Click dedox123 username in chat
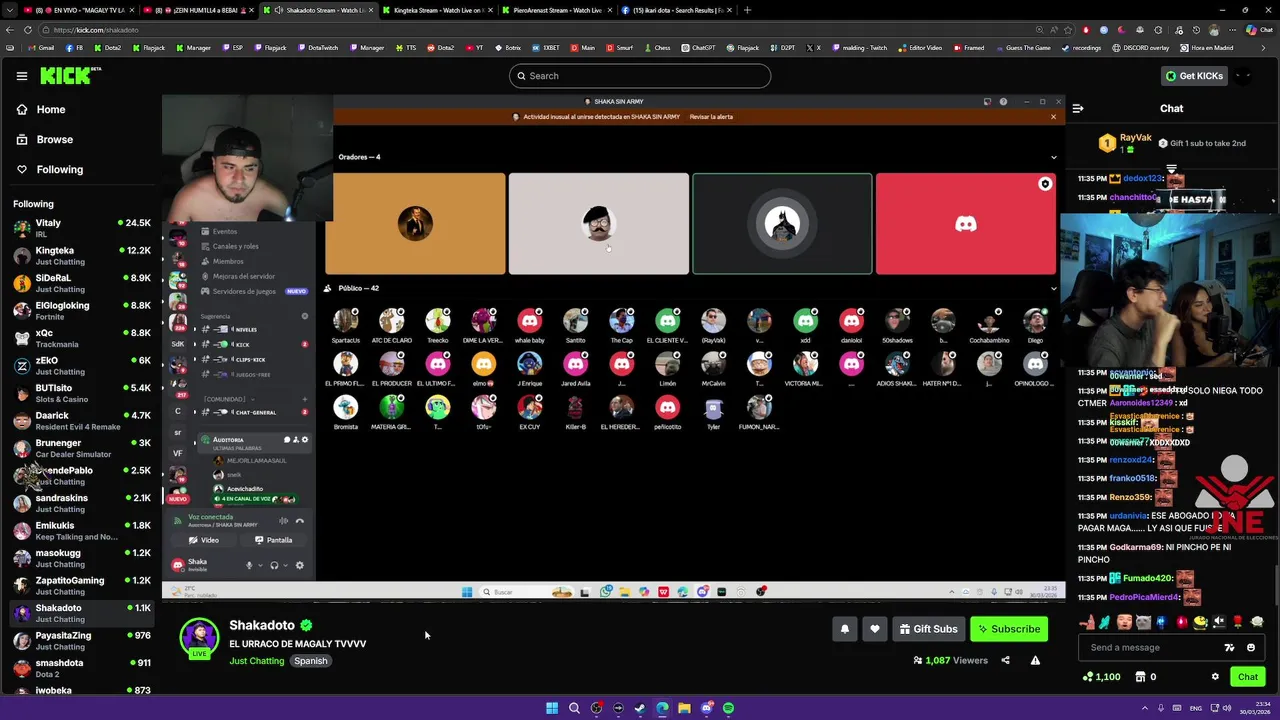The image size is (1280, 720). [x=1142, y=179]
